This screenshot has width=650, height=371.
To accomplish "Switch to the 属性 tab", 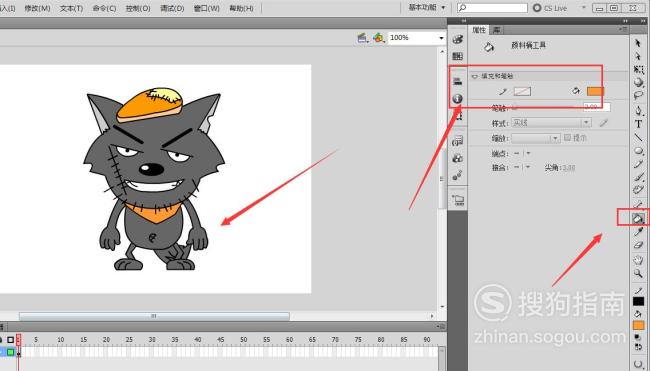I will 479,30.
